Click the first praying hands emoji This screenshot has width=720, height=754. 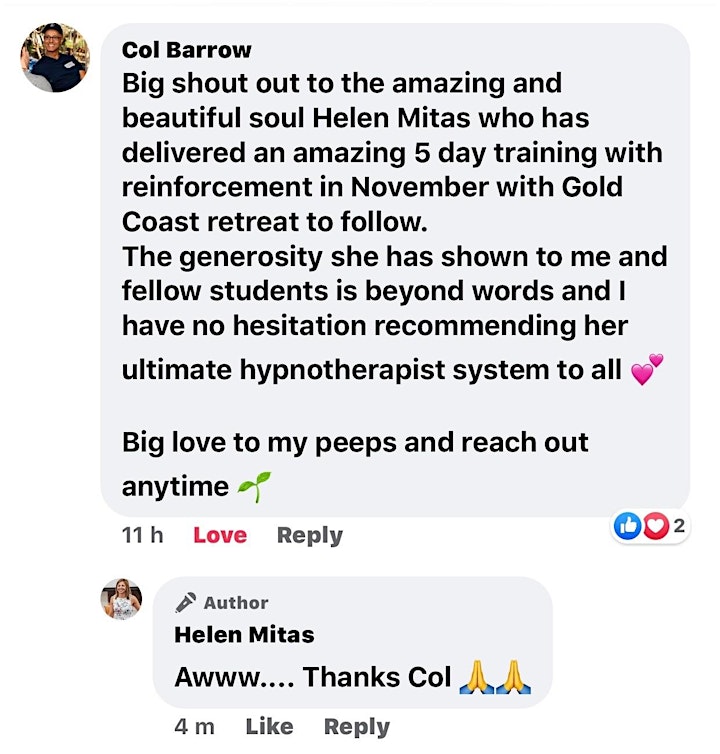point(477,677)
